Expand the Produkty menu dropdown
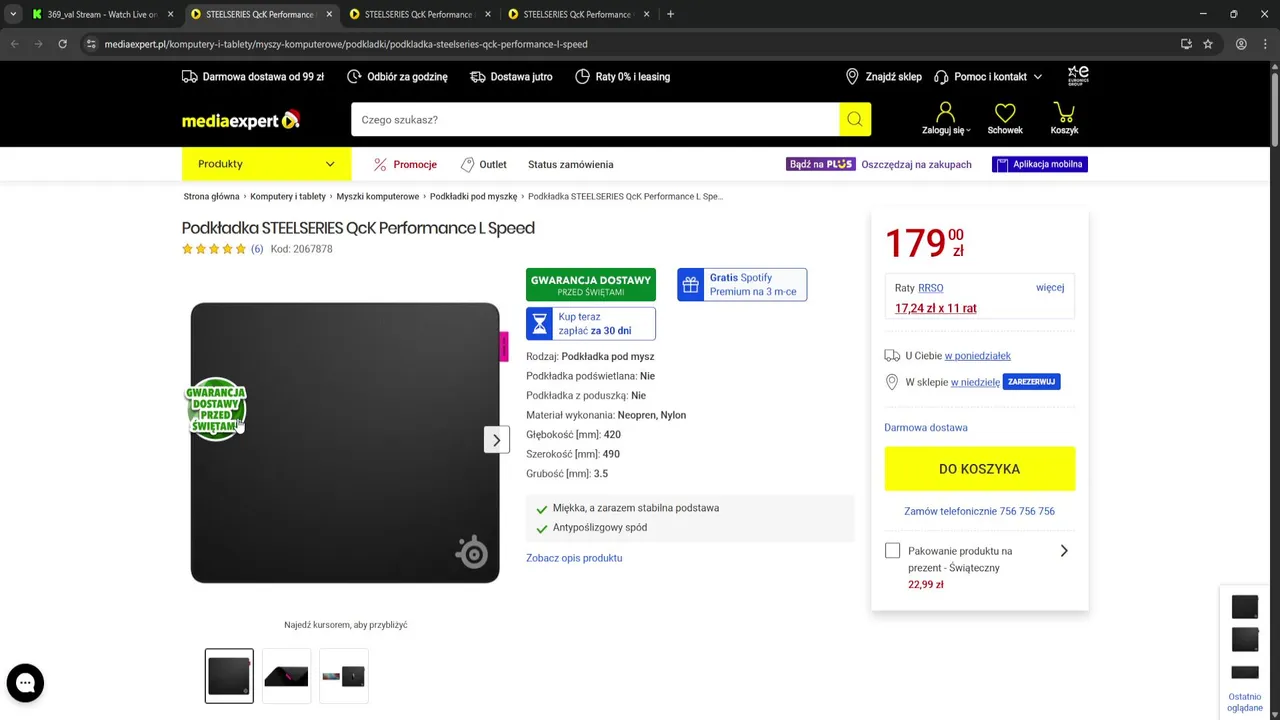 pos(266,164)
